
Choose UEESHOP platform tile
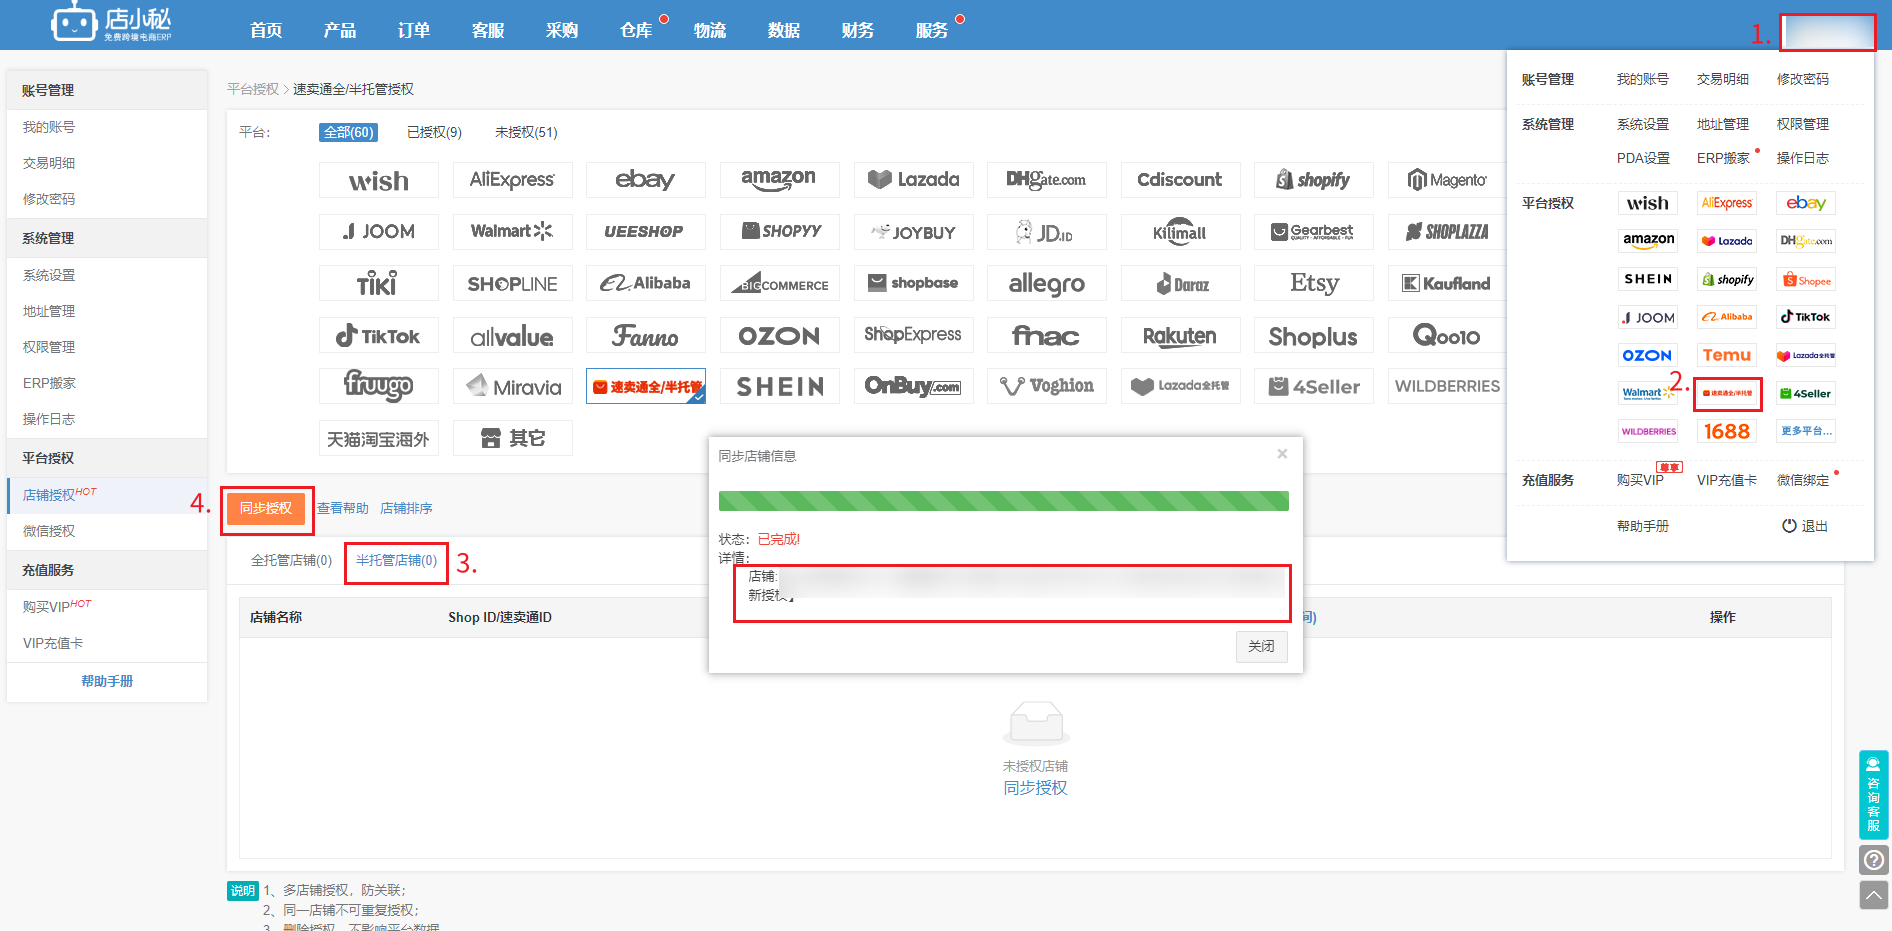tap(646, 232)
